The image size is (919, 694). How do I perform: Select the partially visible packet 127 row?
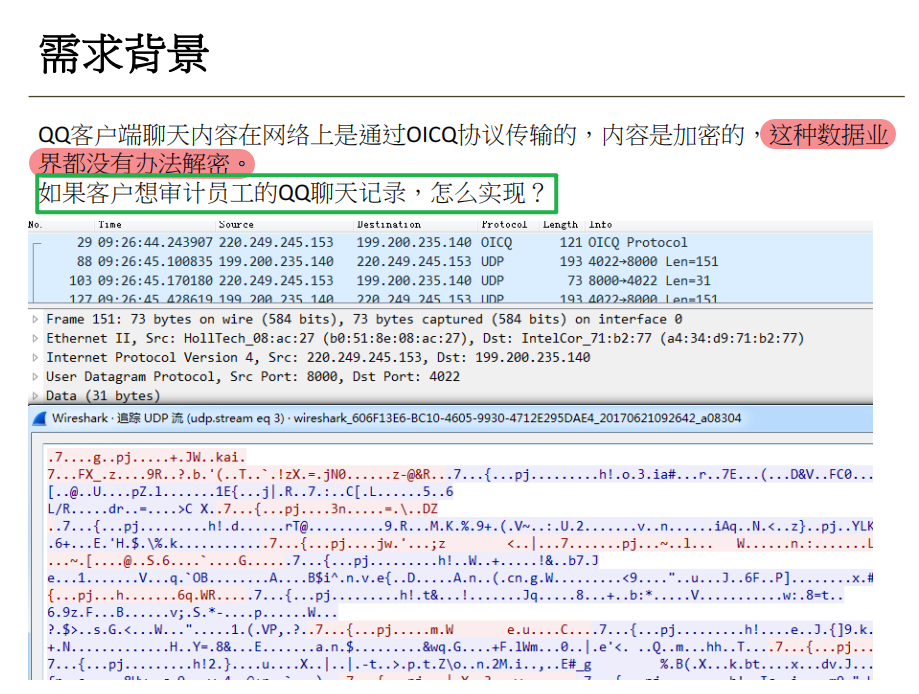(450, 297)
